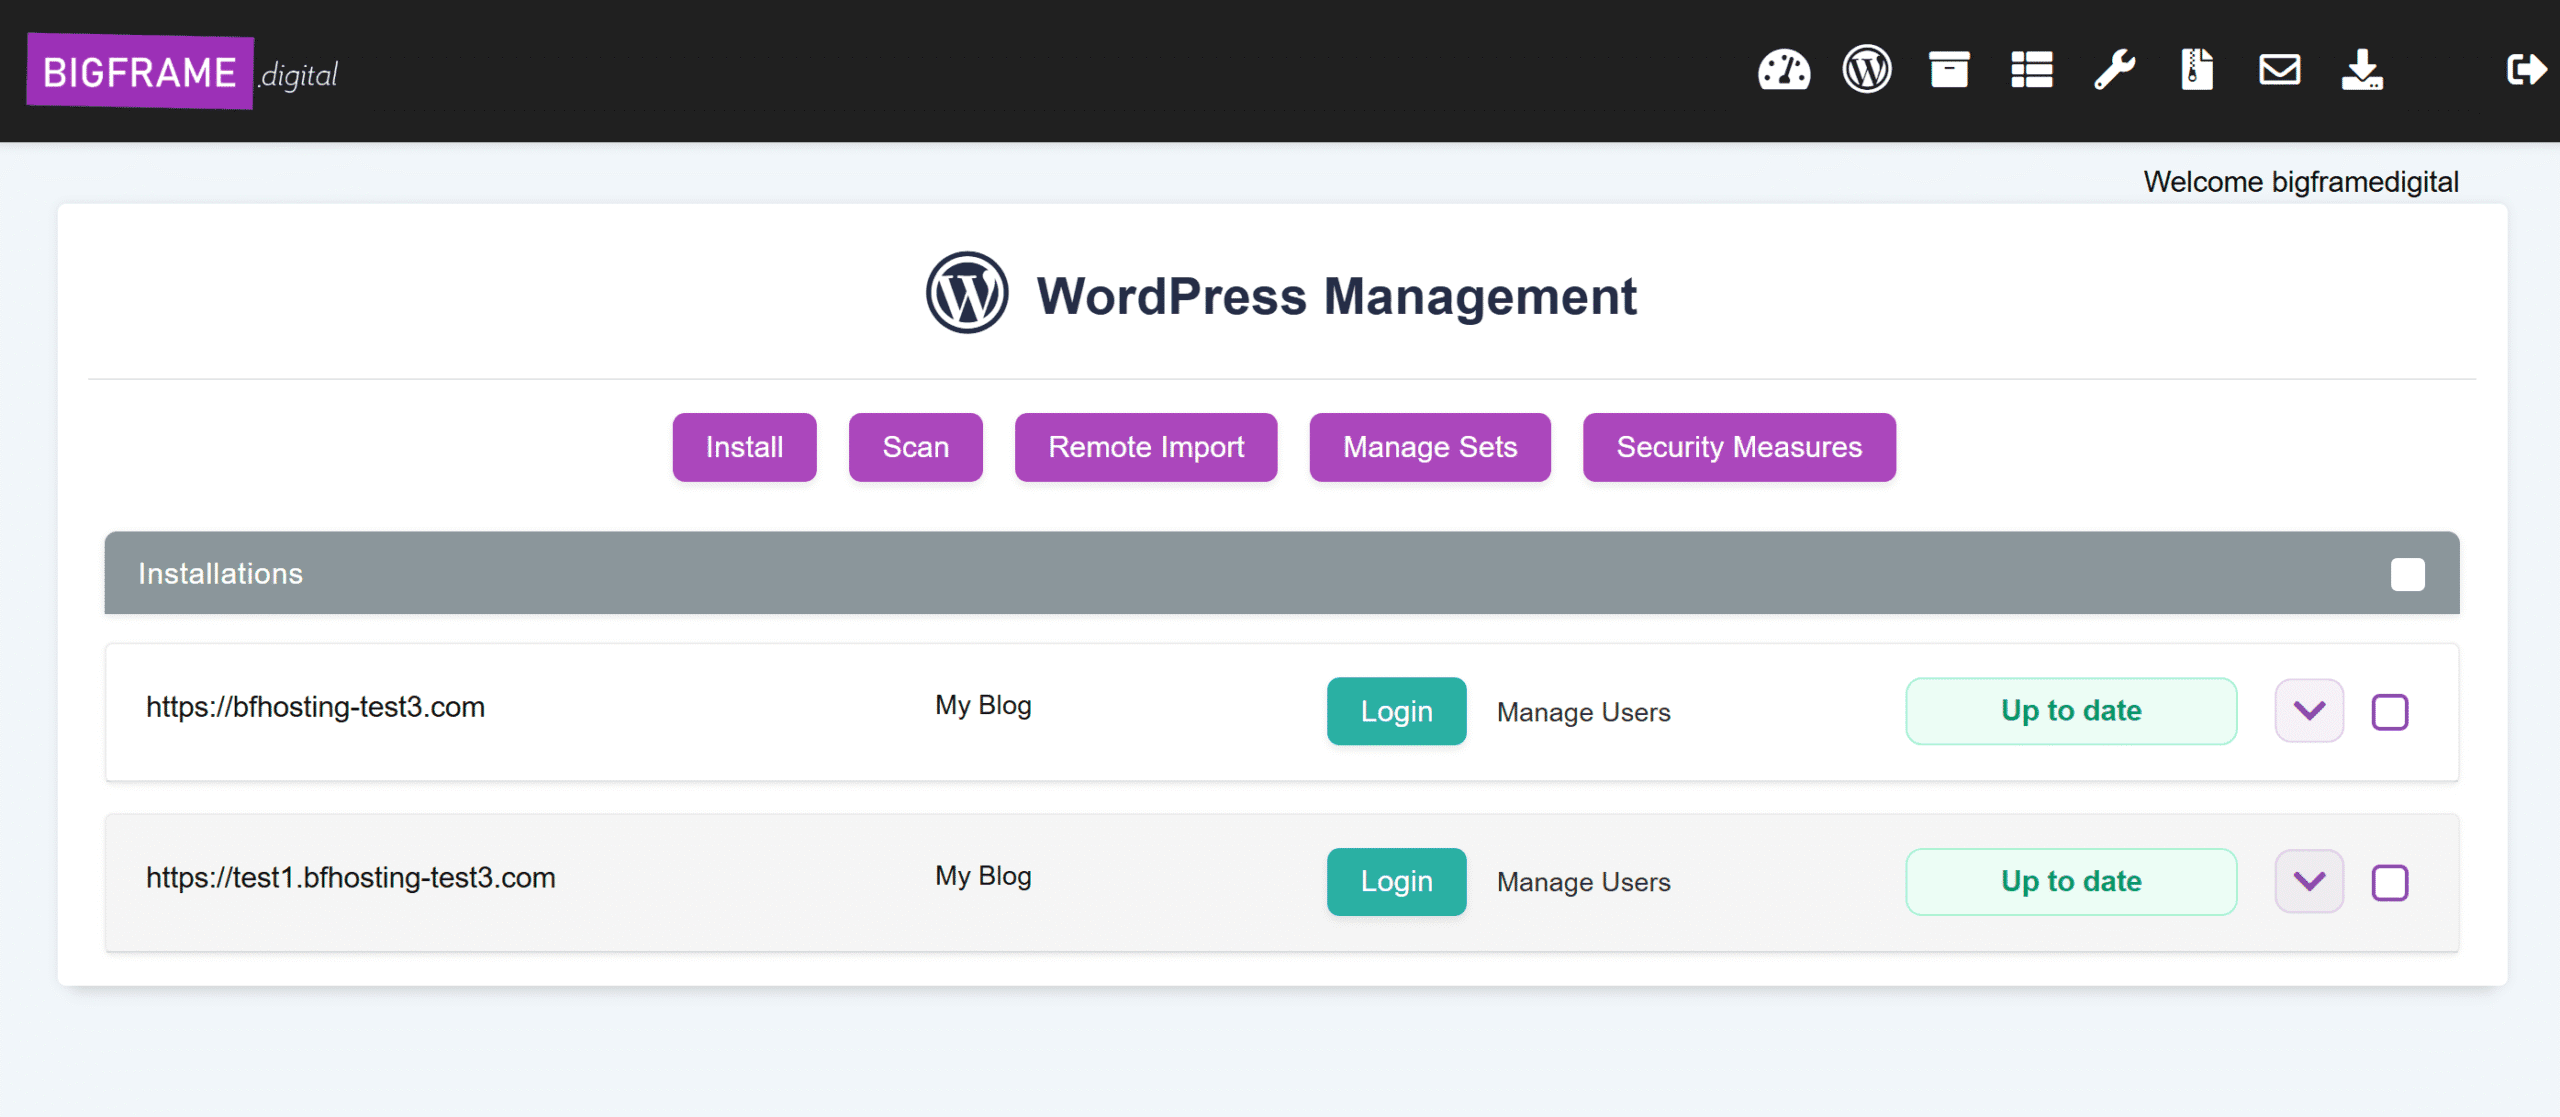This screenshot has height=1117, width=2560.
Task: Click the envelope email icon
Action: [x=2279, y=70]
